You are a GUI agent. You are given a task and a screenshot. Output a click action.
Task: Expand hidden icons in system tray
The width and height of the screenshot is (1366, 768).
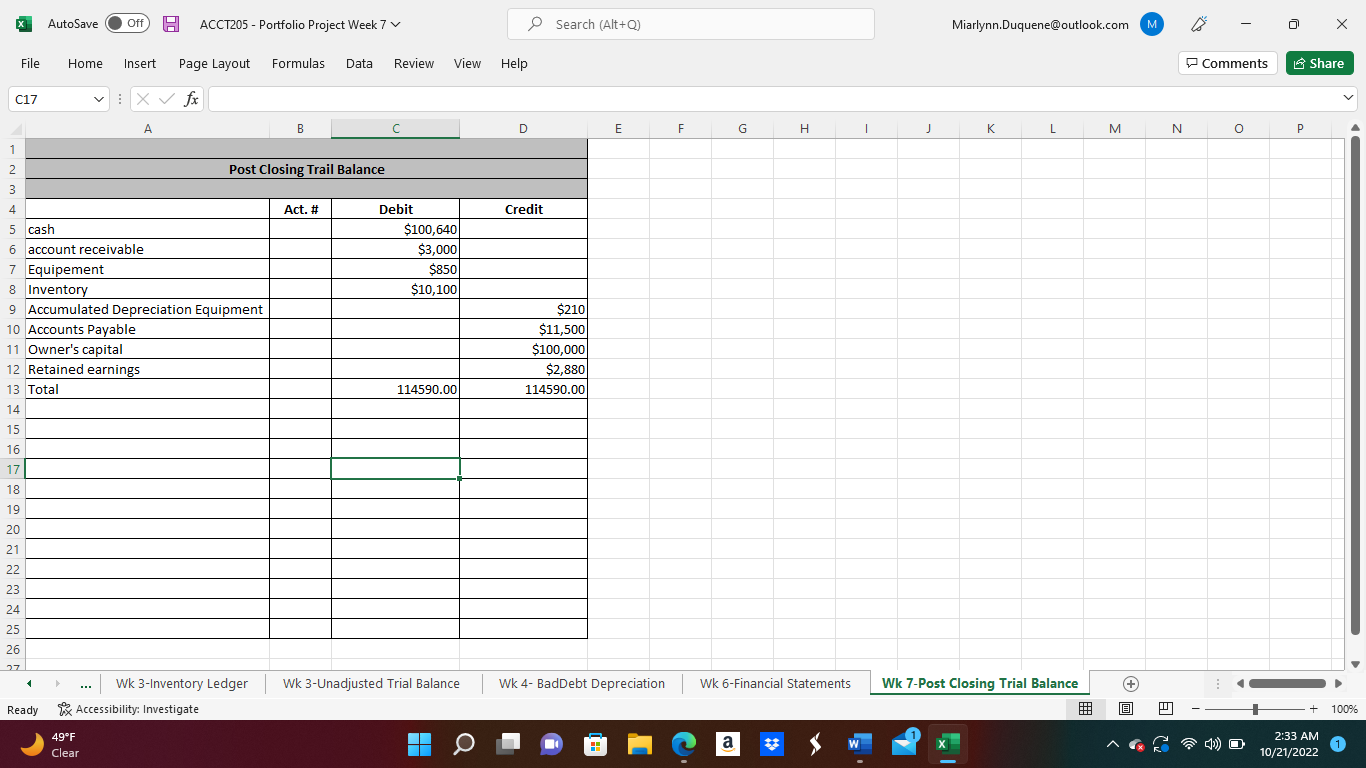tap(1111, 745)
